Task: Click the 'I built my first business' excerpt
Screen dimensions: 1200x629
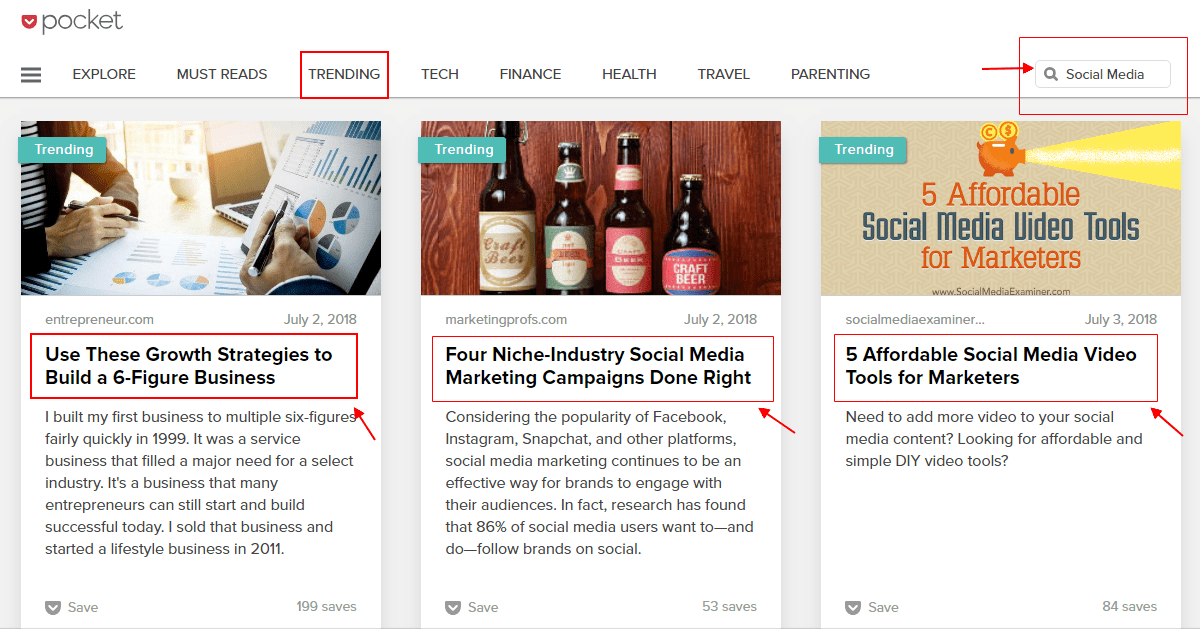Action: pos(200,483)
